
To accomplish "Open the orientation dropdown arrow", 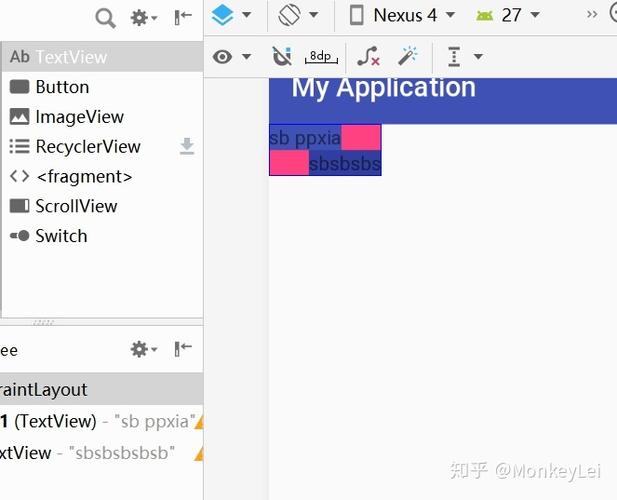I will (x=314, y=15).
